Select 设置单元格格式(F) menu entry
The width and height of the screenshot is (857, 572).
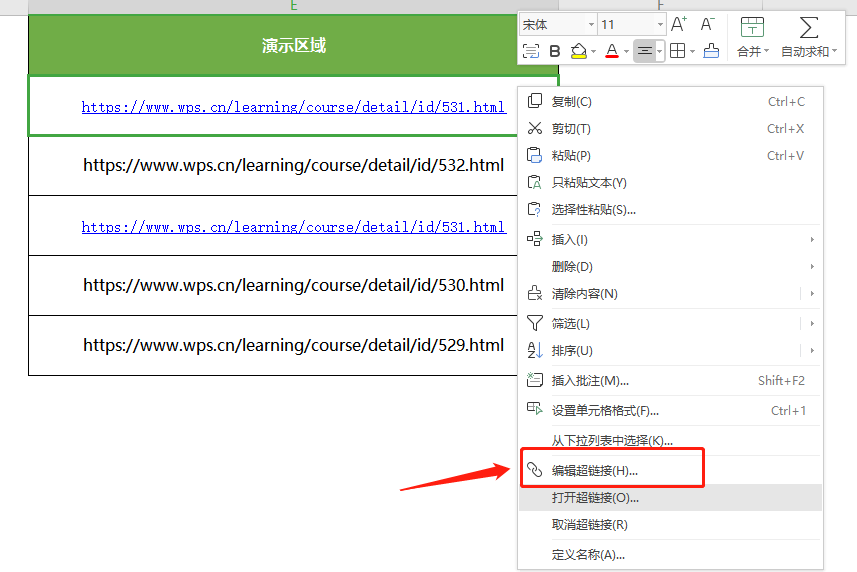(x=605, y=410)
